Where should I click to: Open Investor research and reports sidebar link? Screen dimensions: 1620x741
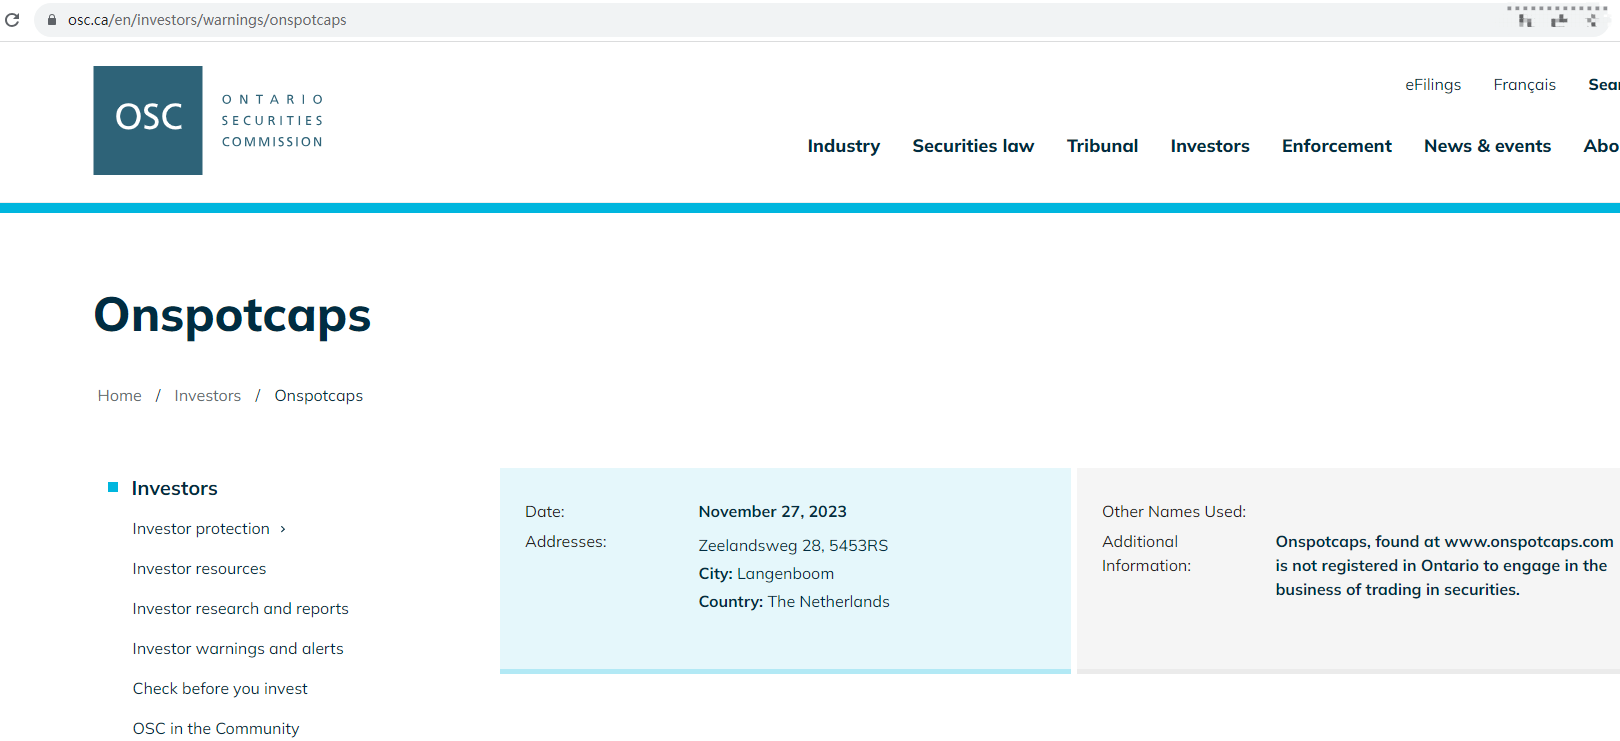tap(240, 609)
